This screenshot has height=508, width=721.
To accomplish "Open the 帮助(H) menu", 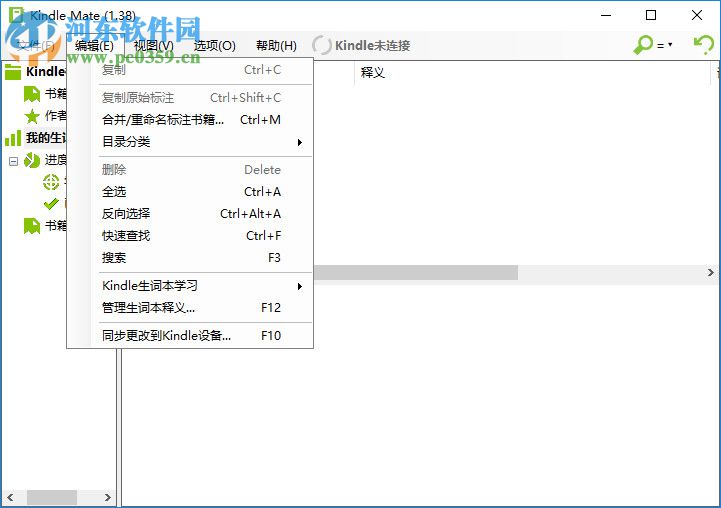I will (276, 46).
